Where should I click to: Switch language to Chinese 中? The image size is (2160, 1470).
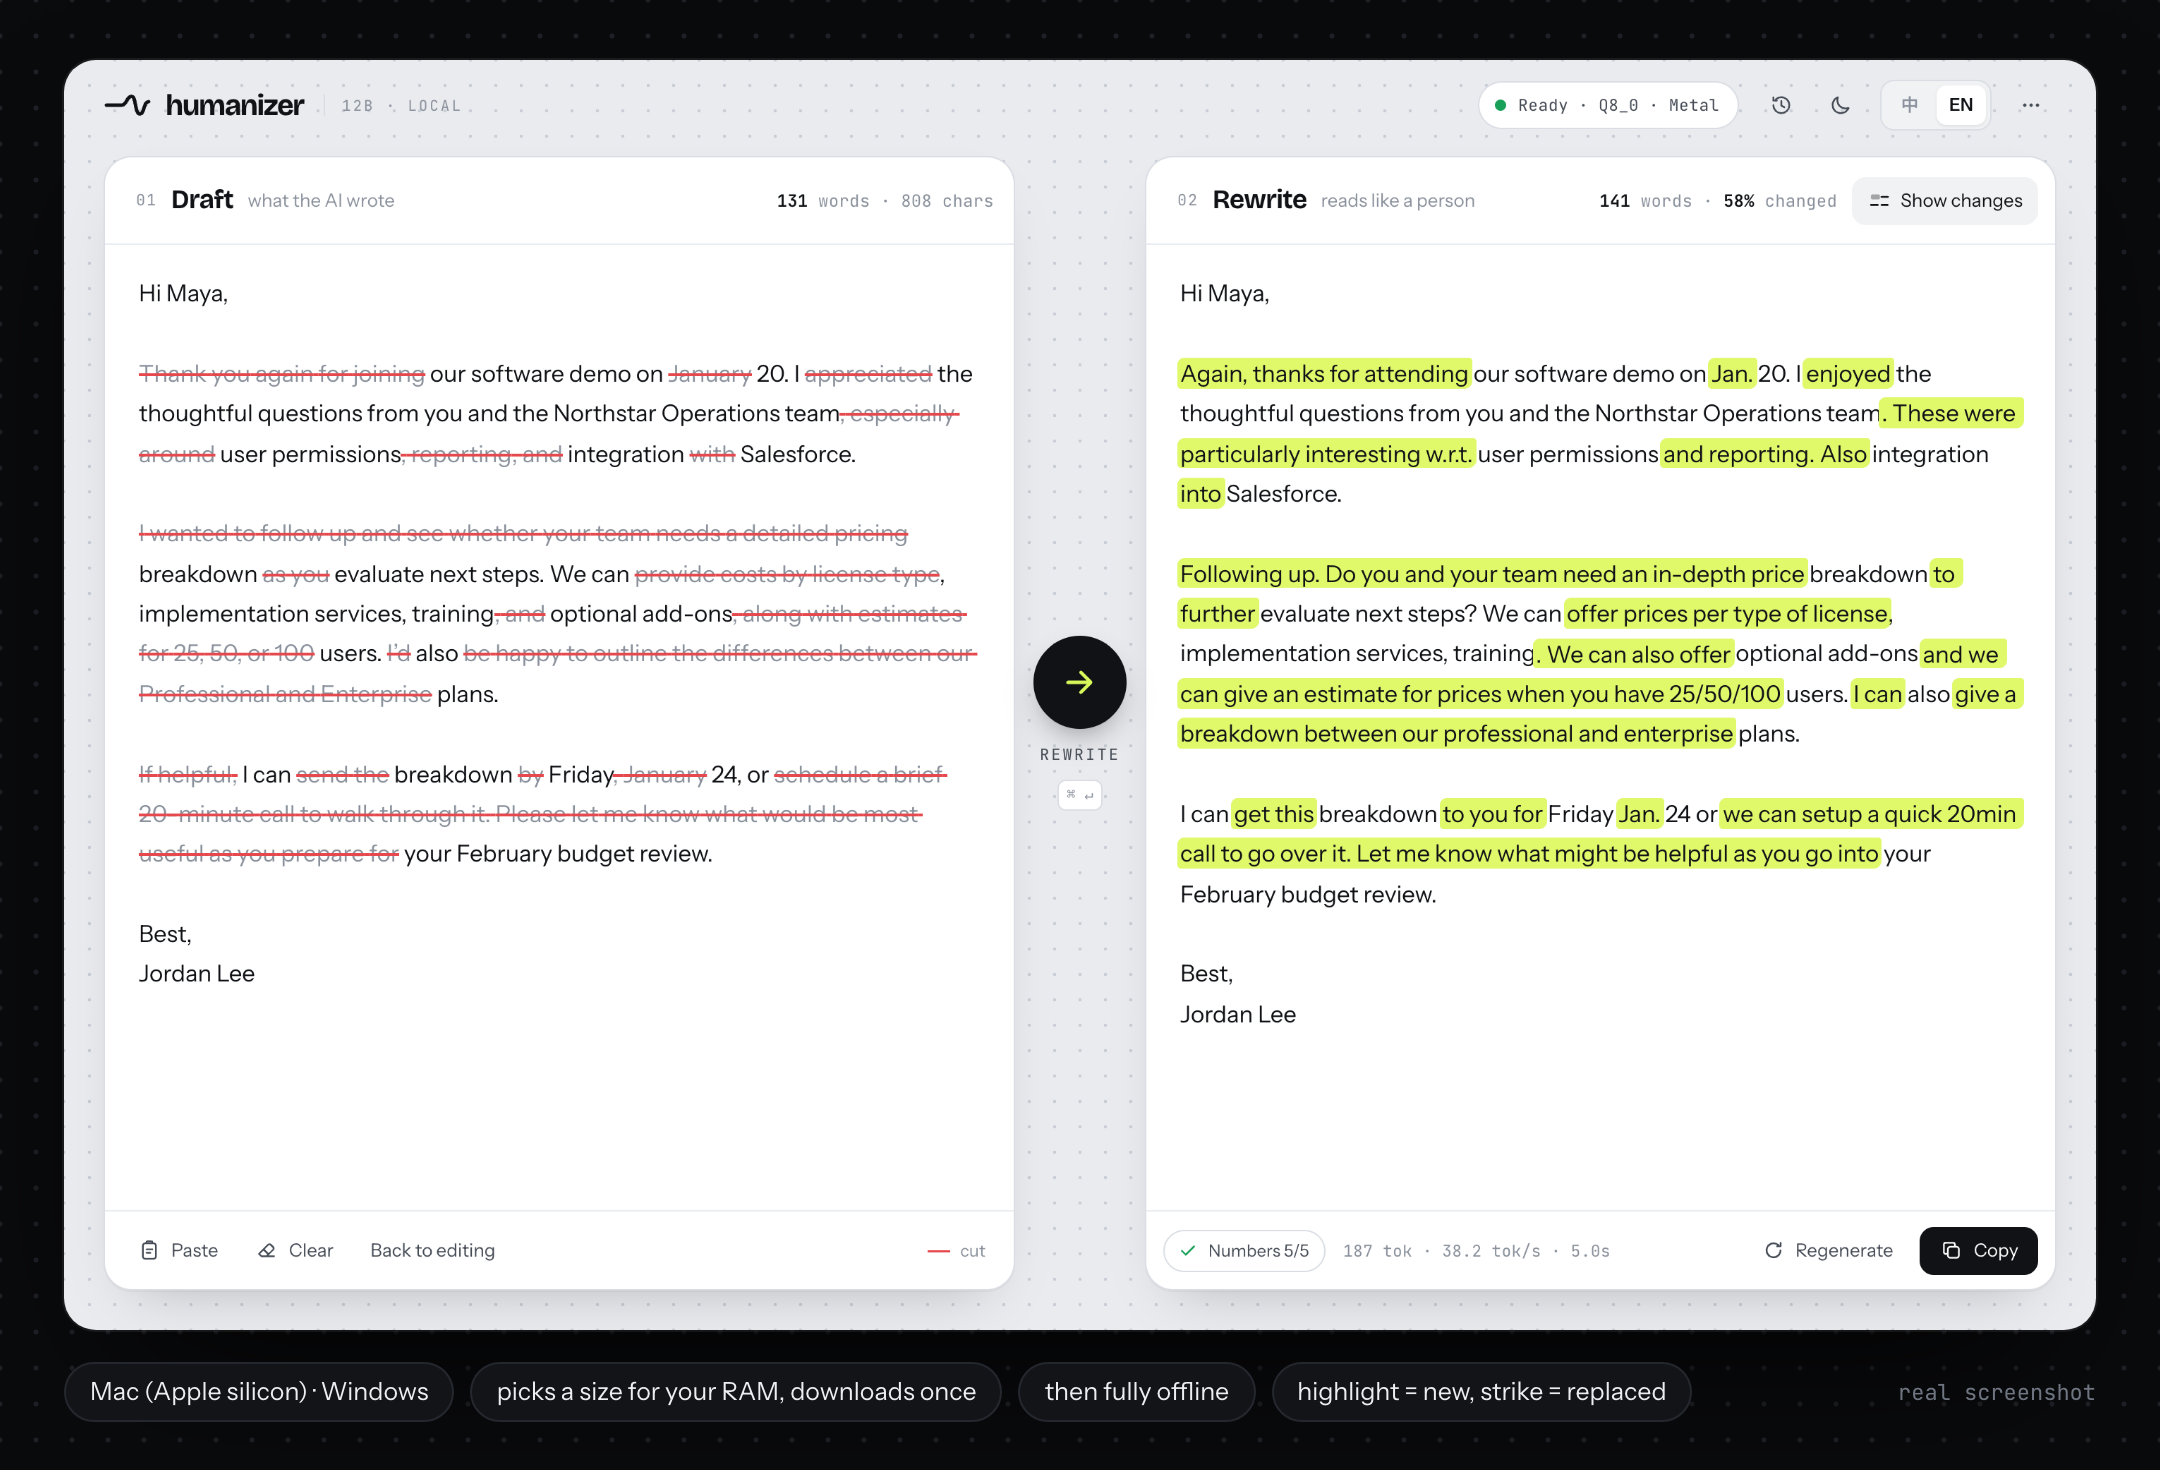click(x=1910, y=105)
